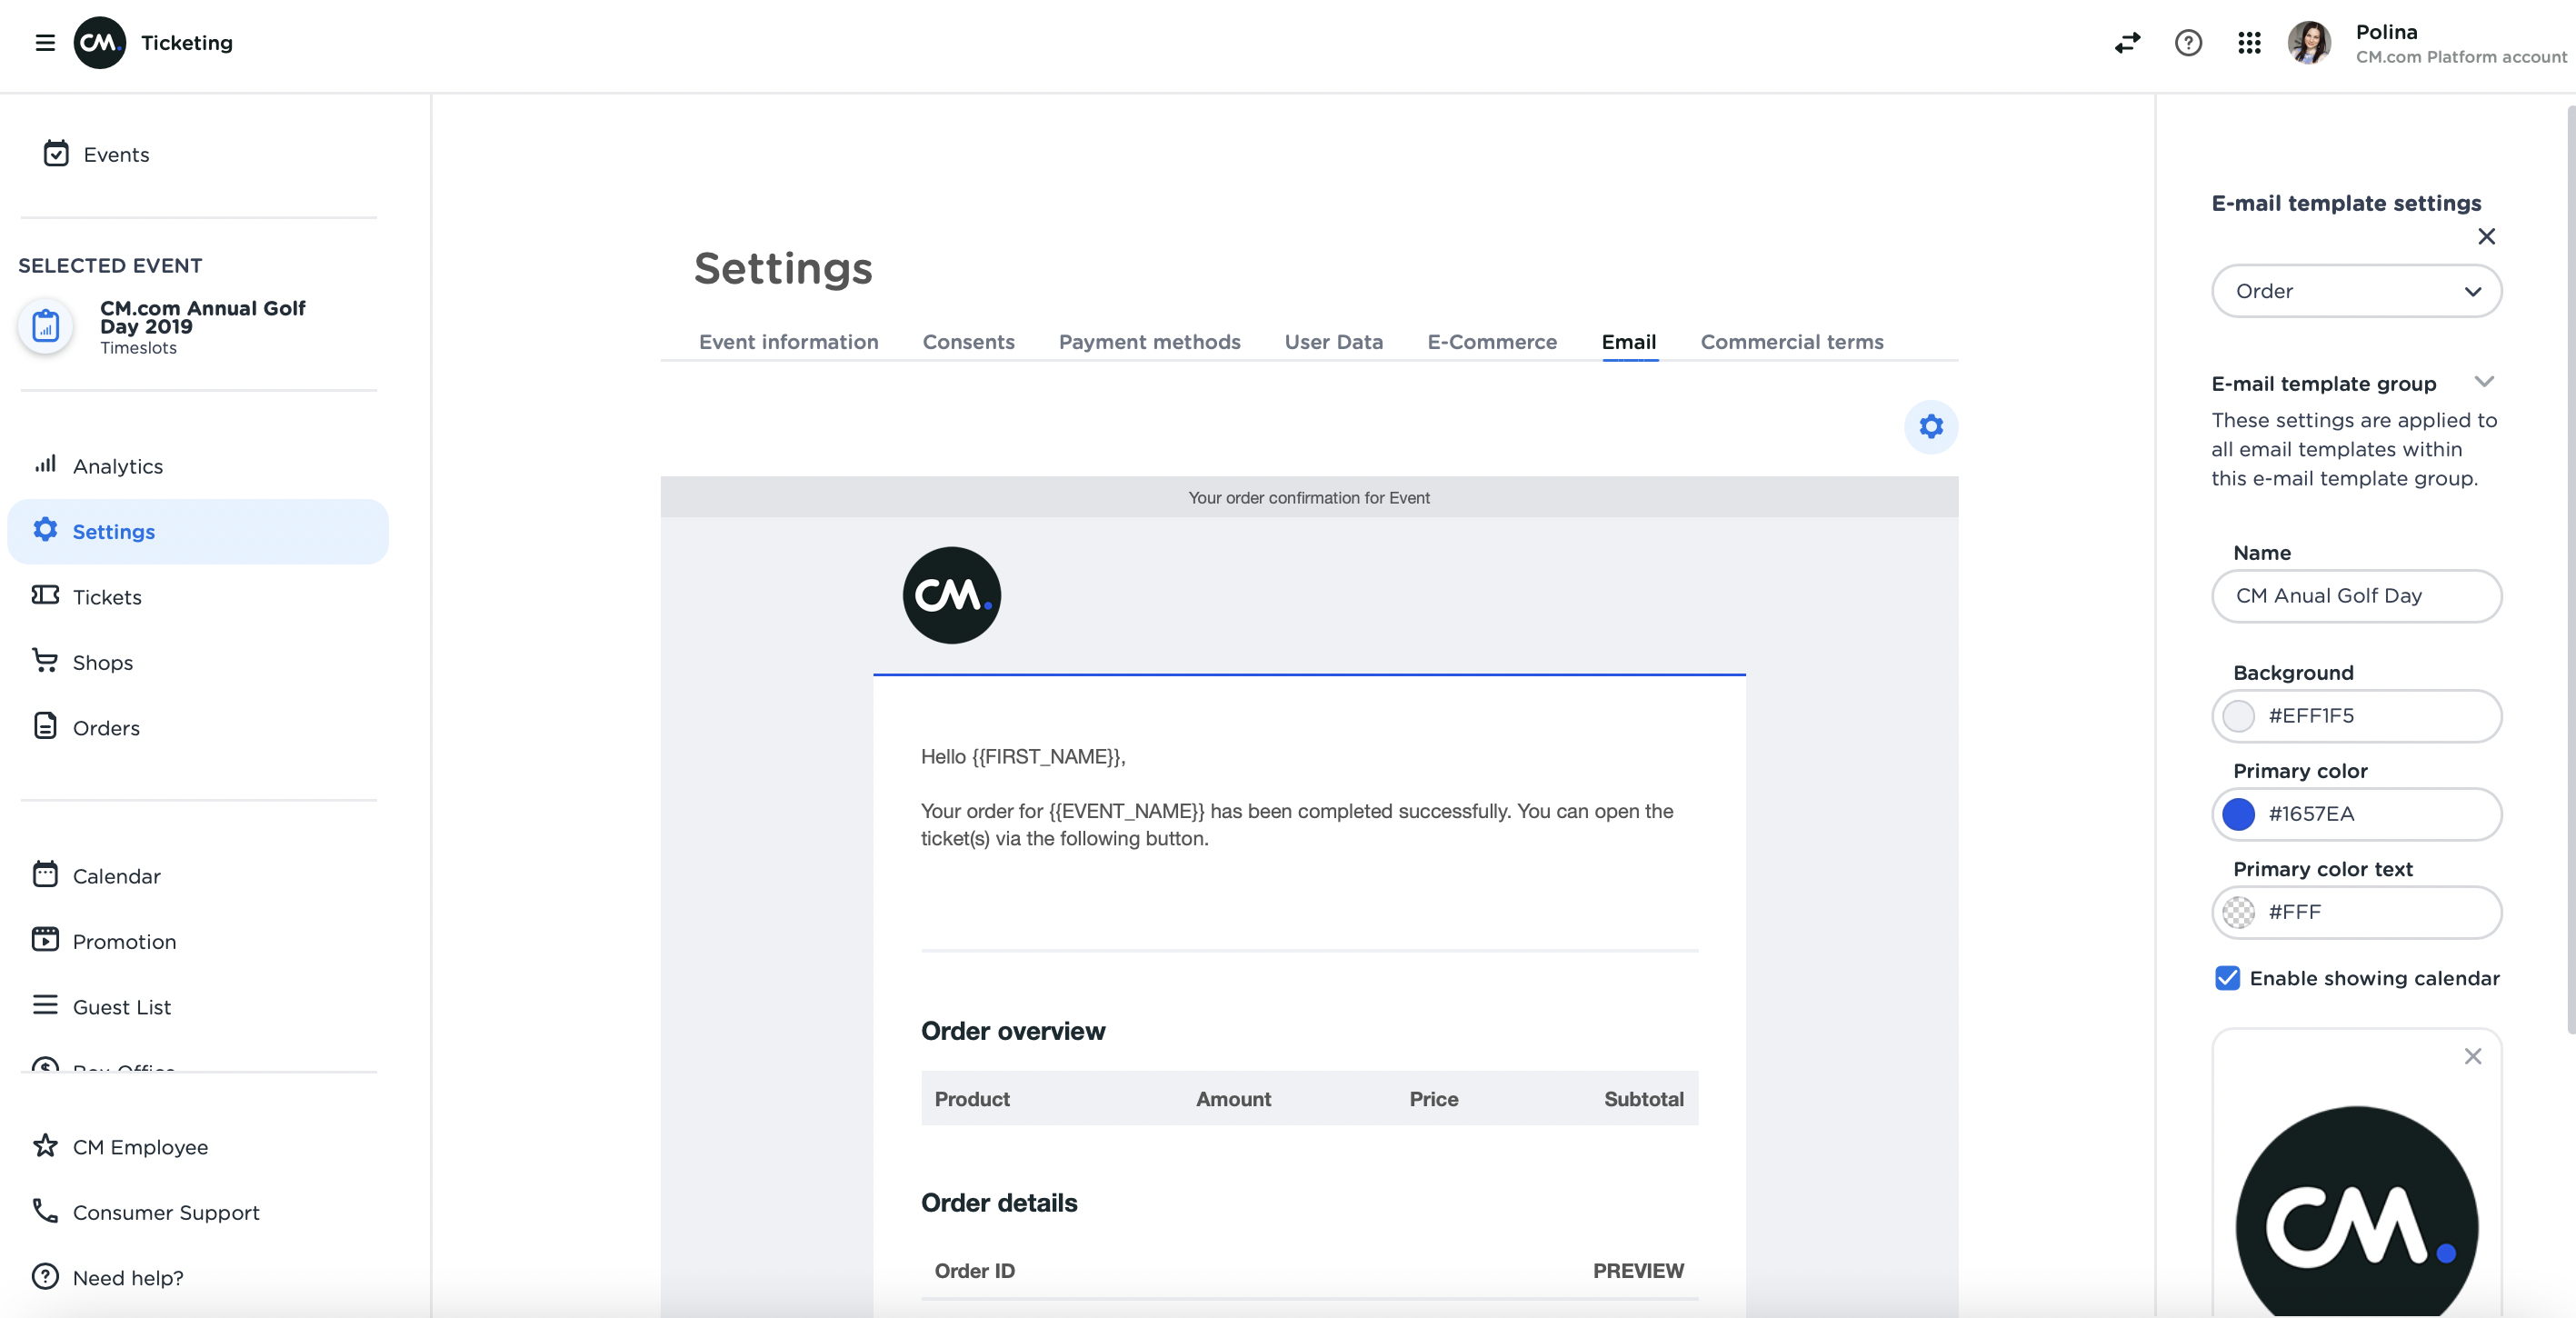Click the blue email template gear icon
The image size is (2576, 1318).
tap(1930, 427)
